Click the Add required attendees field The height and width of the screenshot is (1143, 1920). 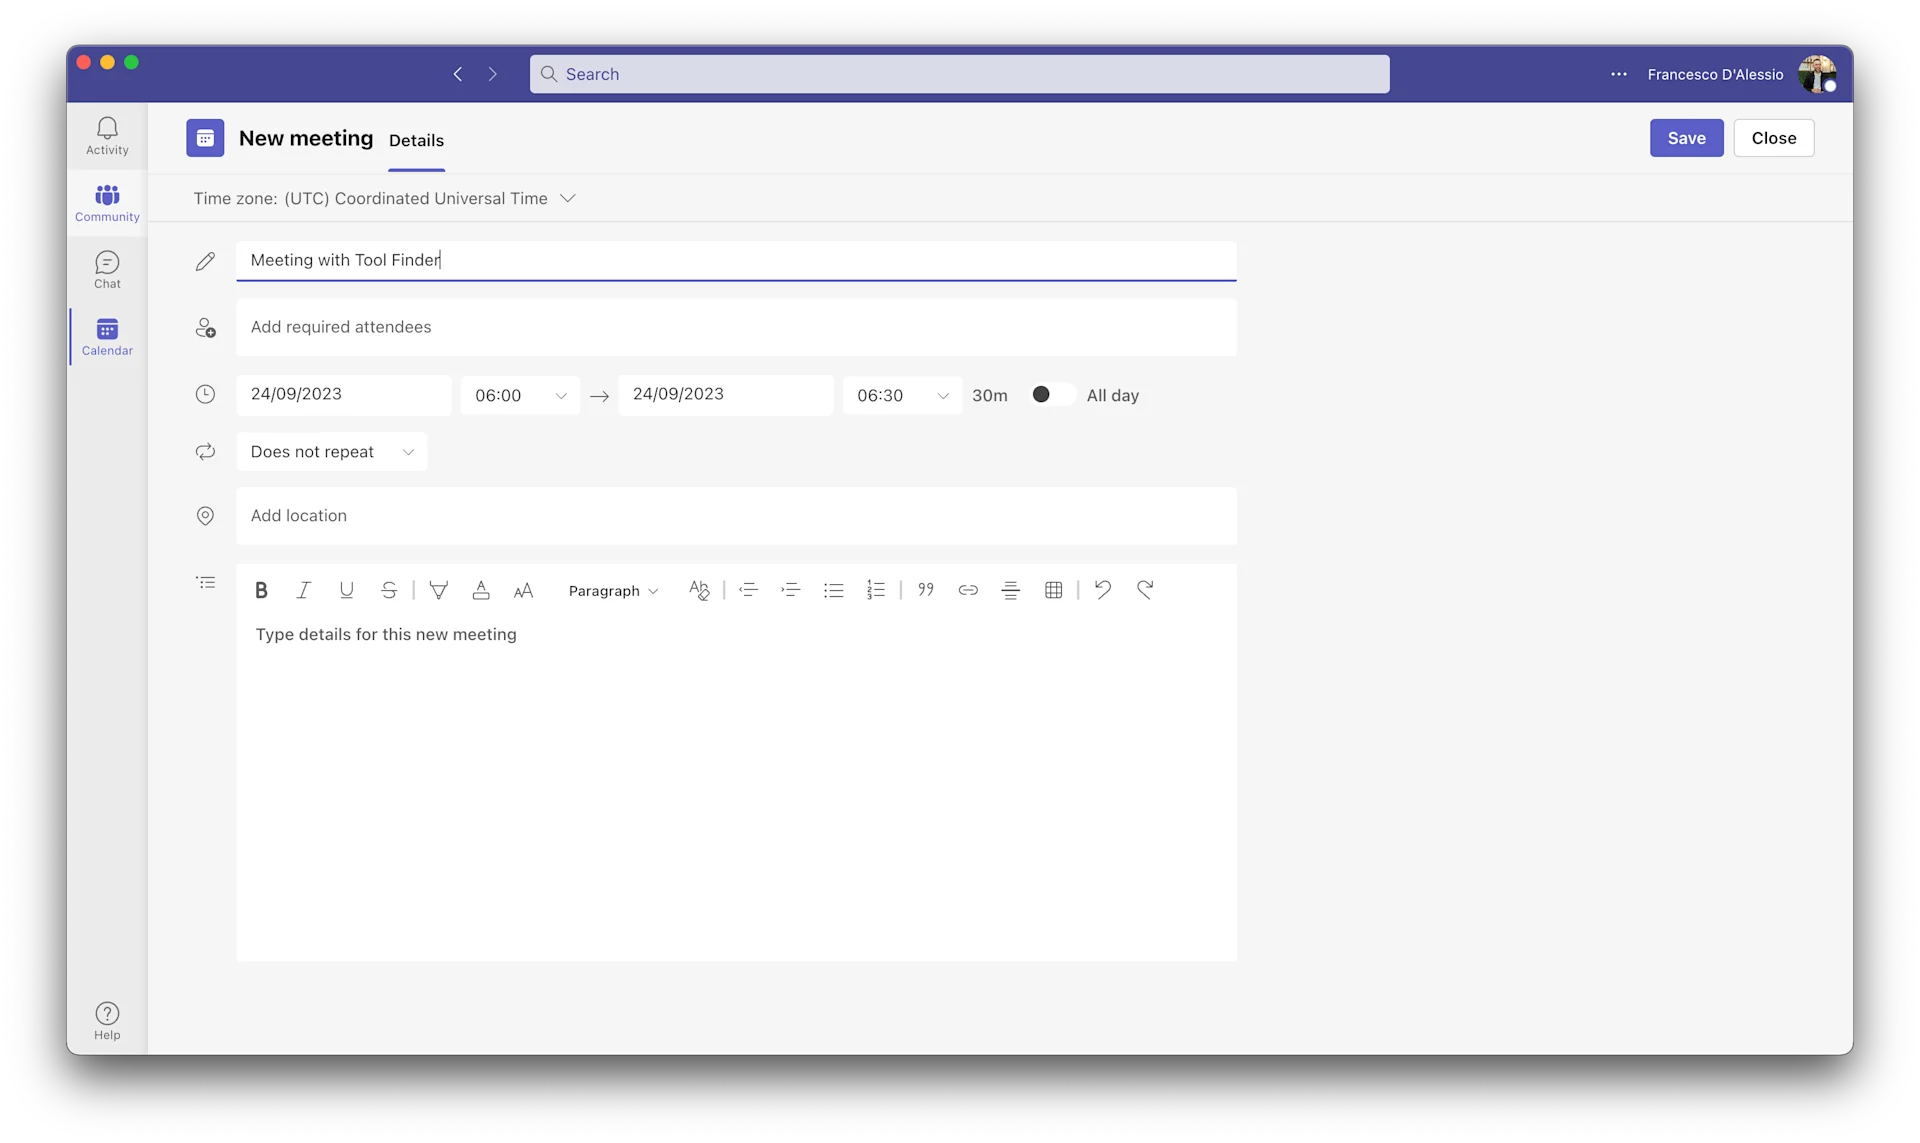click(x=736, y=327)
